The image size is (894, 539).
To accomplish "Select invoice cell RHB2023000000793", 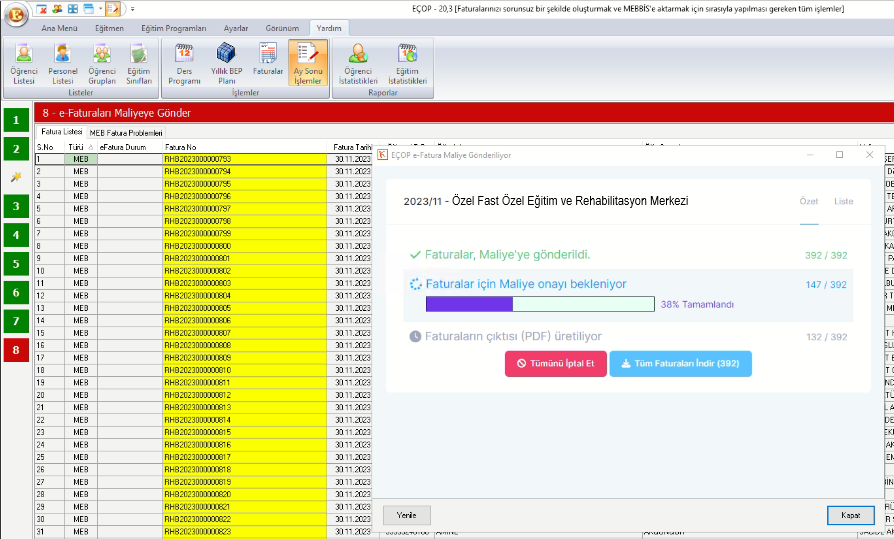I will point(245,159).
